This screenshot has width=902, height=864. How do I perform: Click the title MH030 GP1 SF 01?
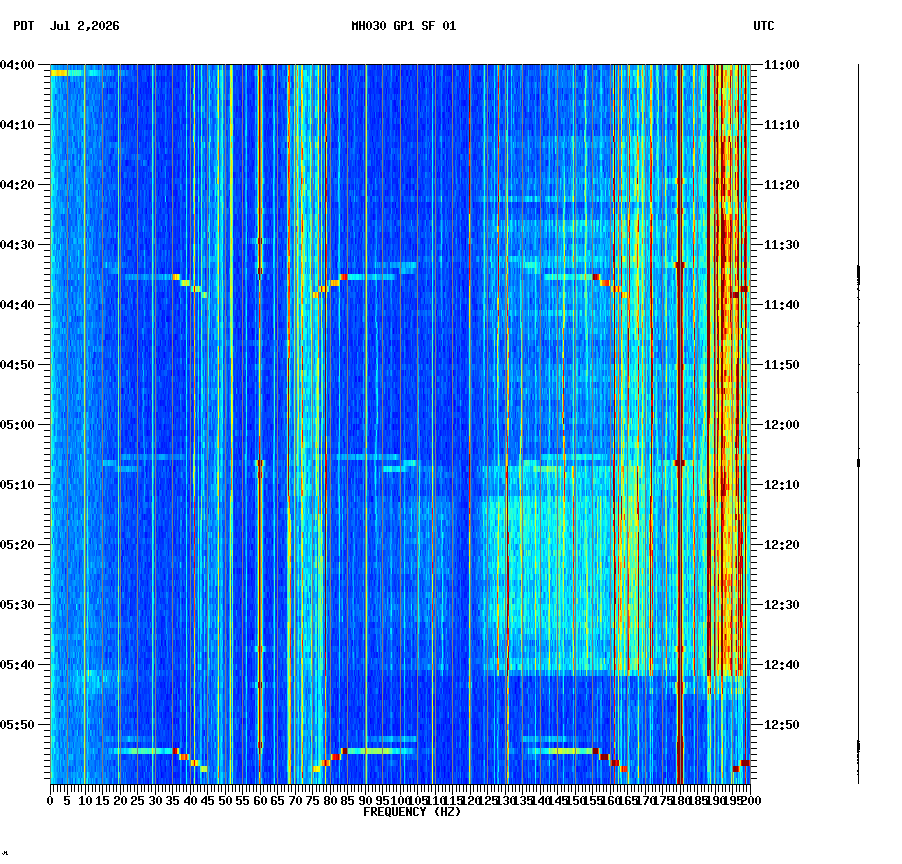point(404,26)
